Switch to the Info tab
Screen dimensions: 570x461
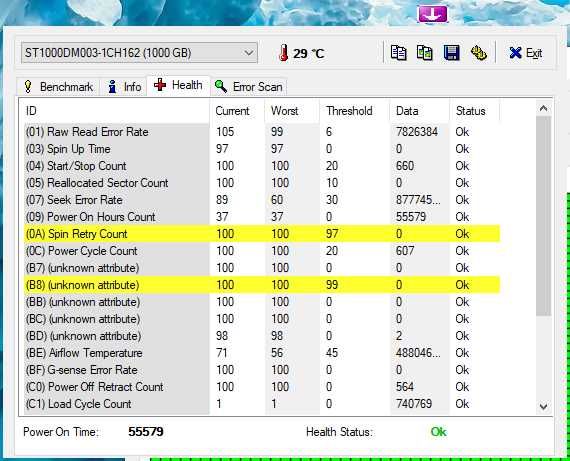(x=124, y=87)
